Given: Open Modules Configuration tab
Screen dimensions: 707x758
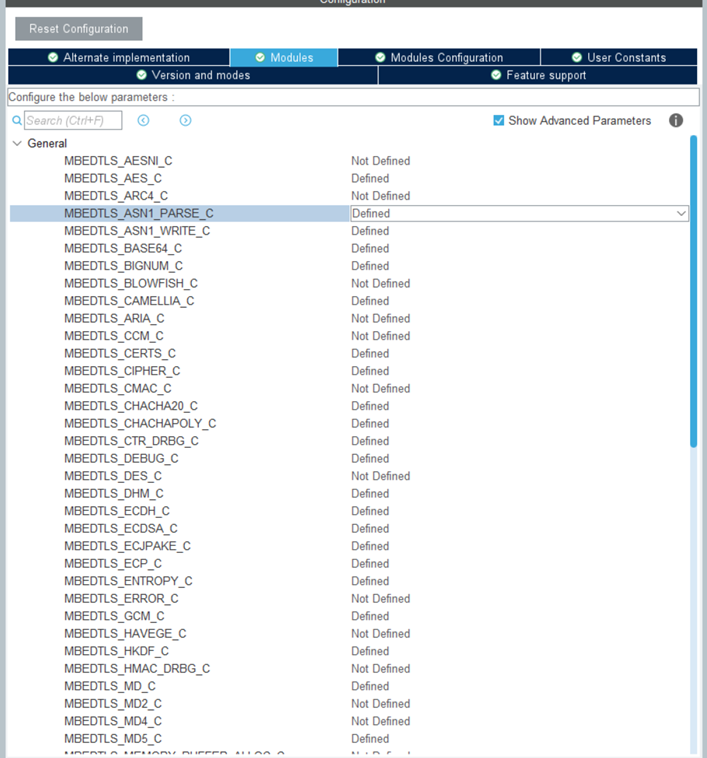Looking at the screenshot, I should pos(439,57).
